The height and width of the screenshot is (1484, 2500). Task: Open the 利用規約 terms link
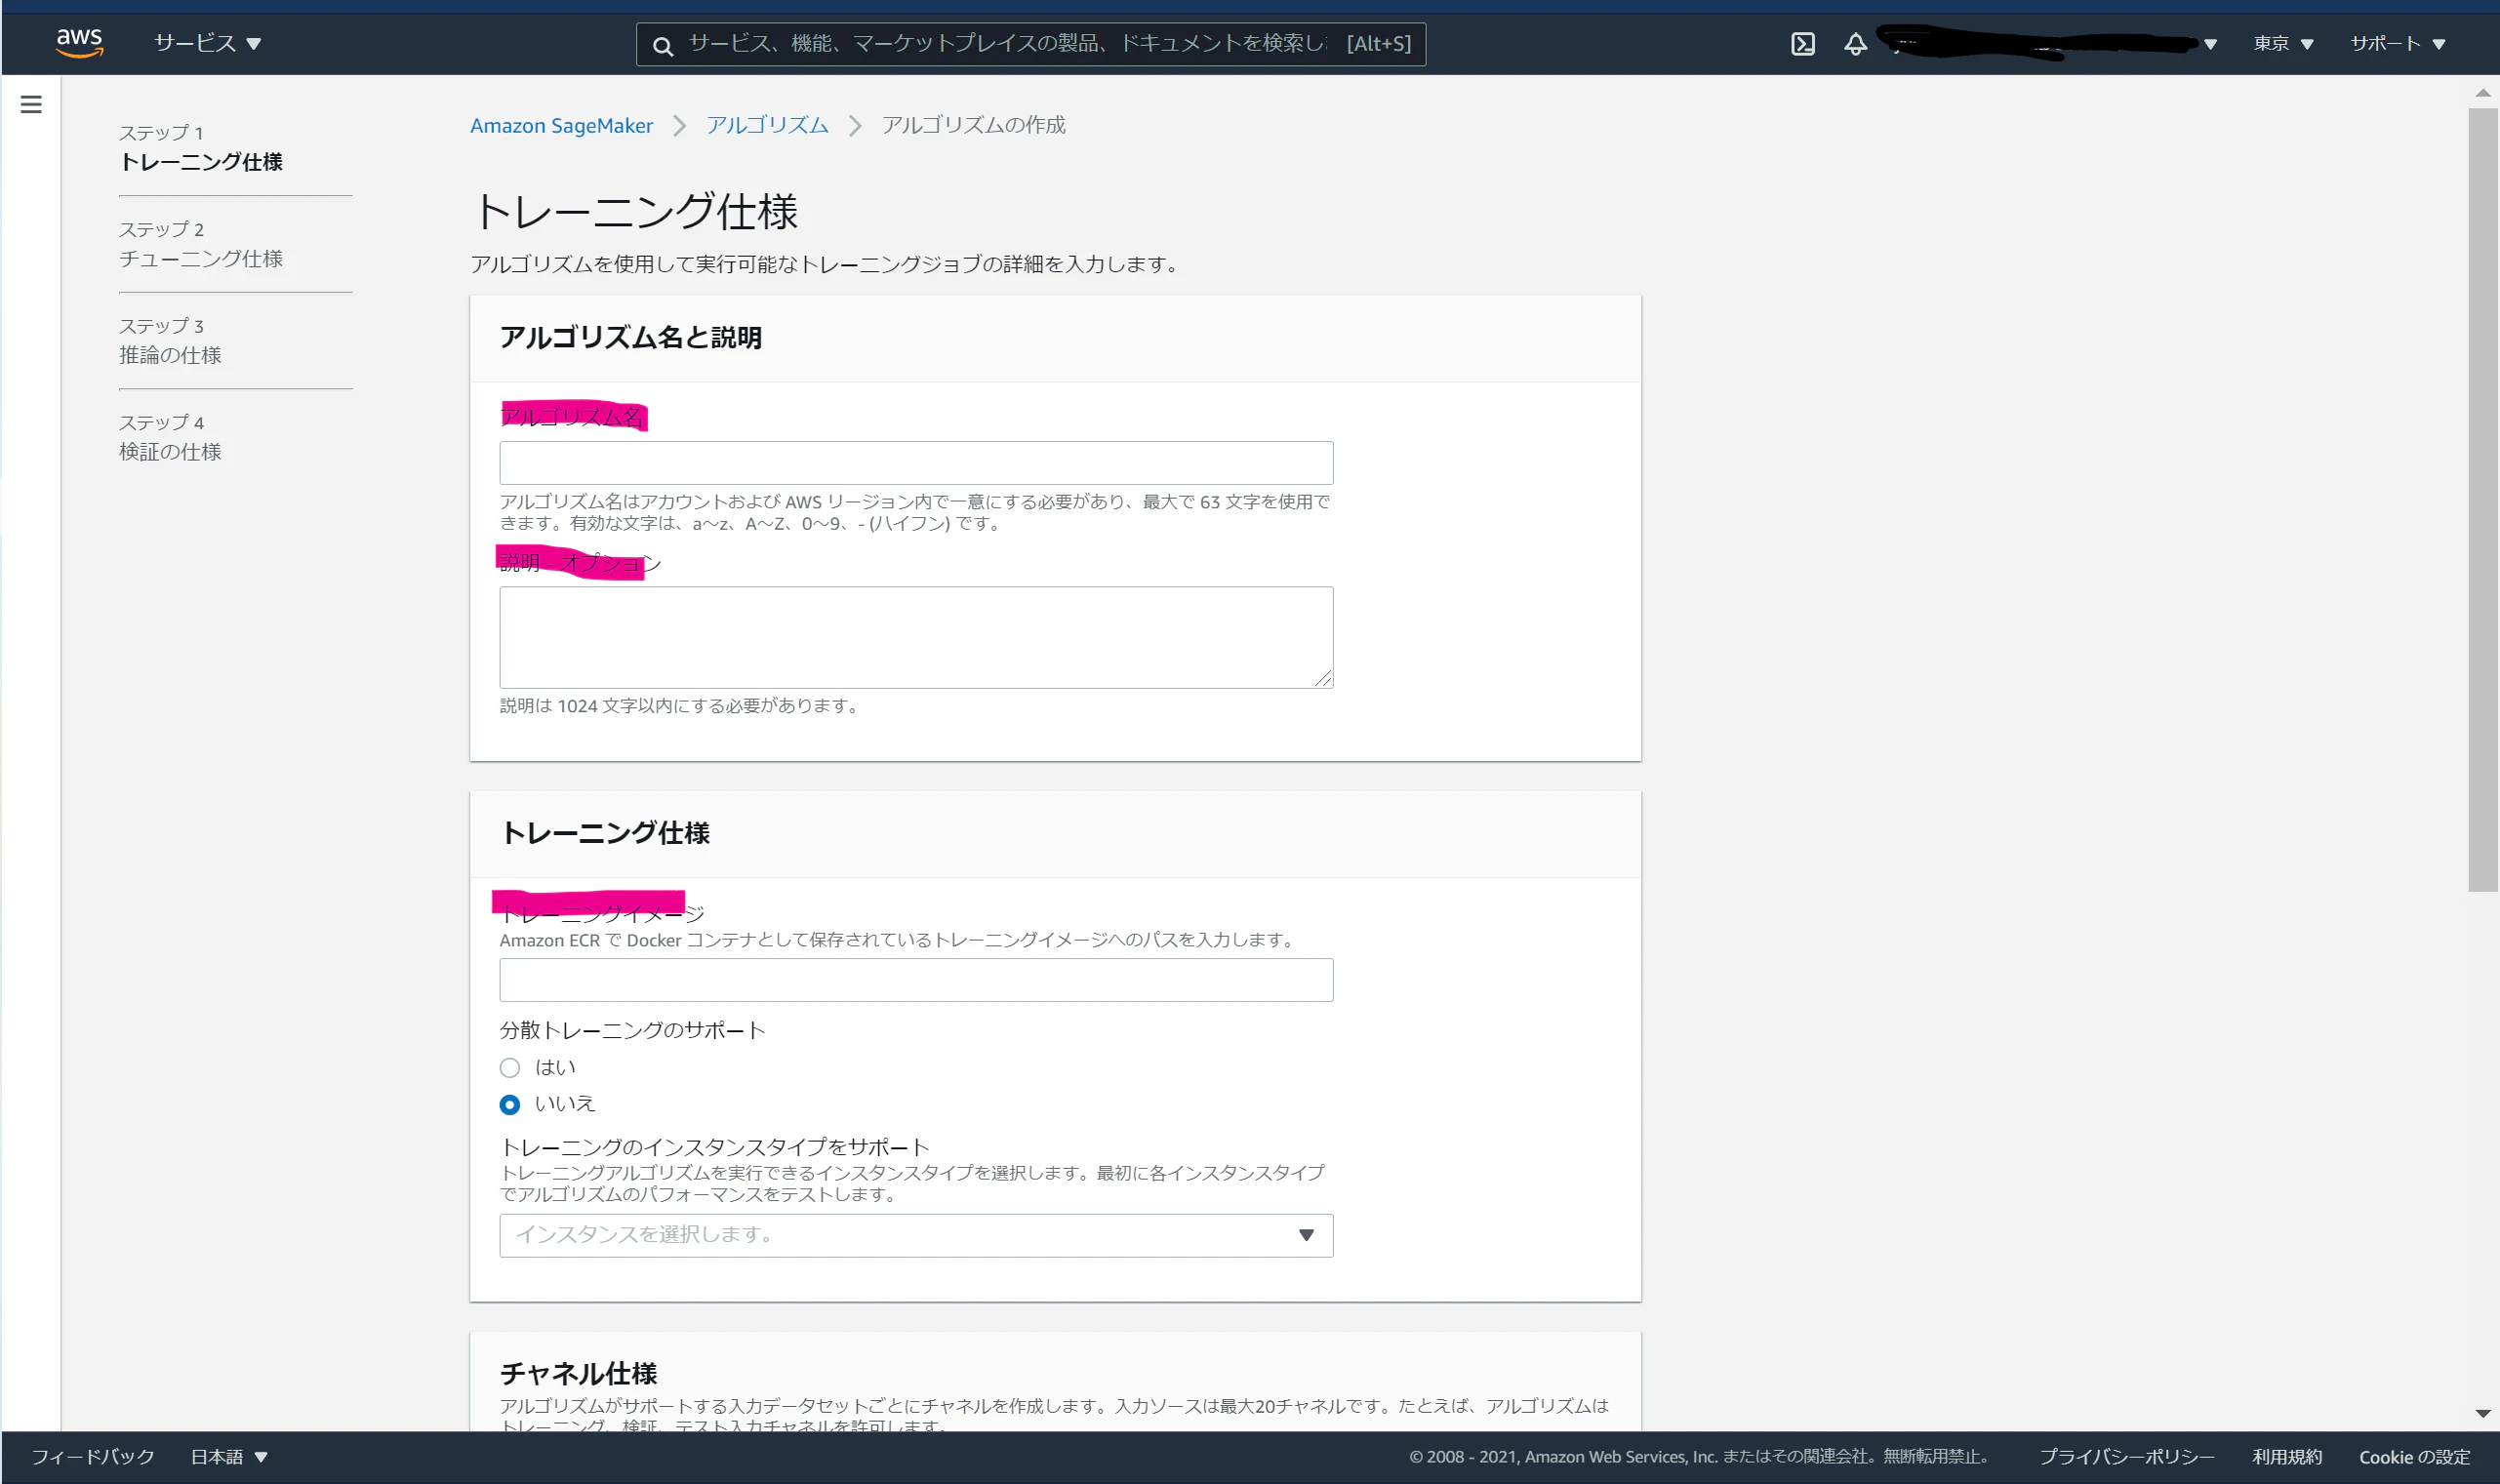coord(2286,1457)
